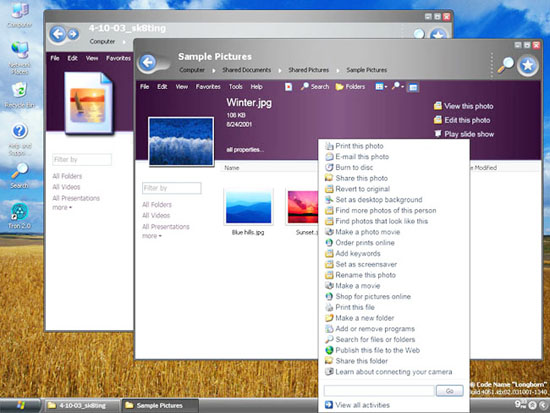The height and width of the screenshot is (413, 550).
Task: Select the Blue hills.jpg thumbnail
Action: (x=248, y=207)
